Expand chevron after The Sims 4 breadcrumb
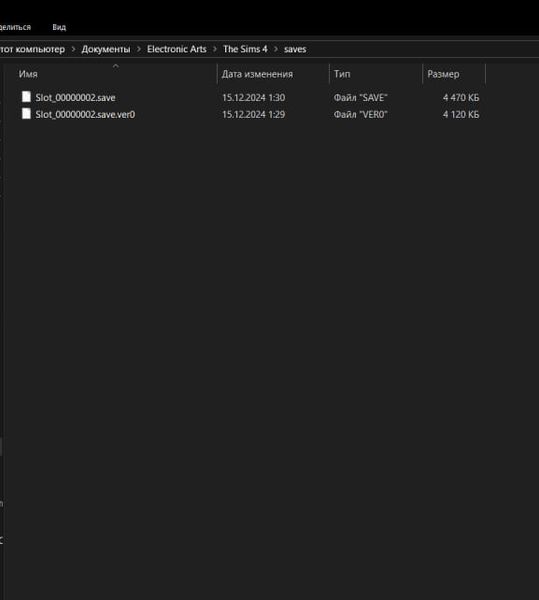Viewport: 539px width, 600px height. point(276,49)
